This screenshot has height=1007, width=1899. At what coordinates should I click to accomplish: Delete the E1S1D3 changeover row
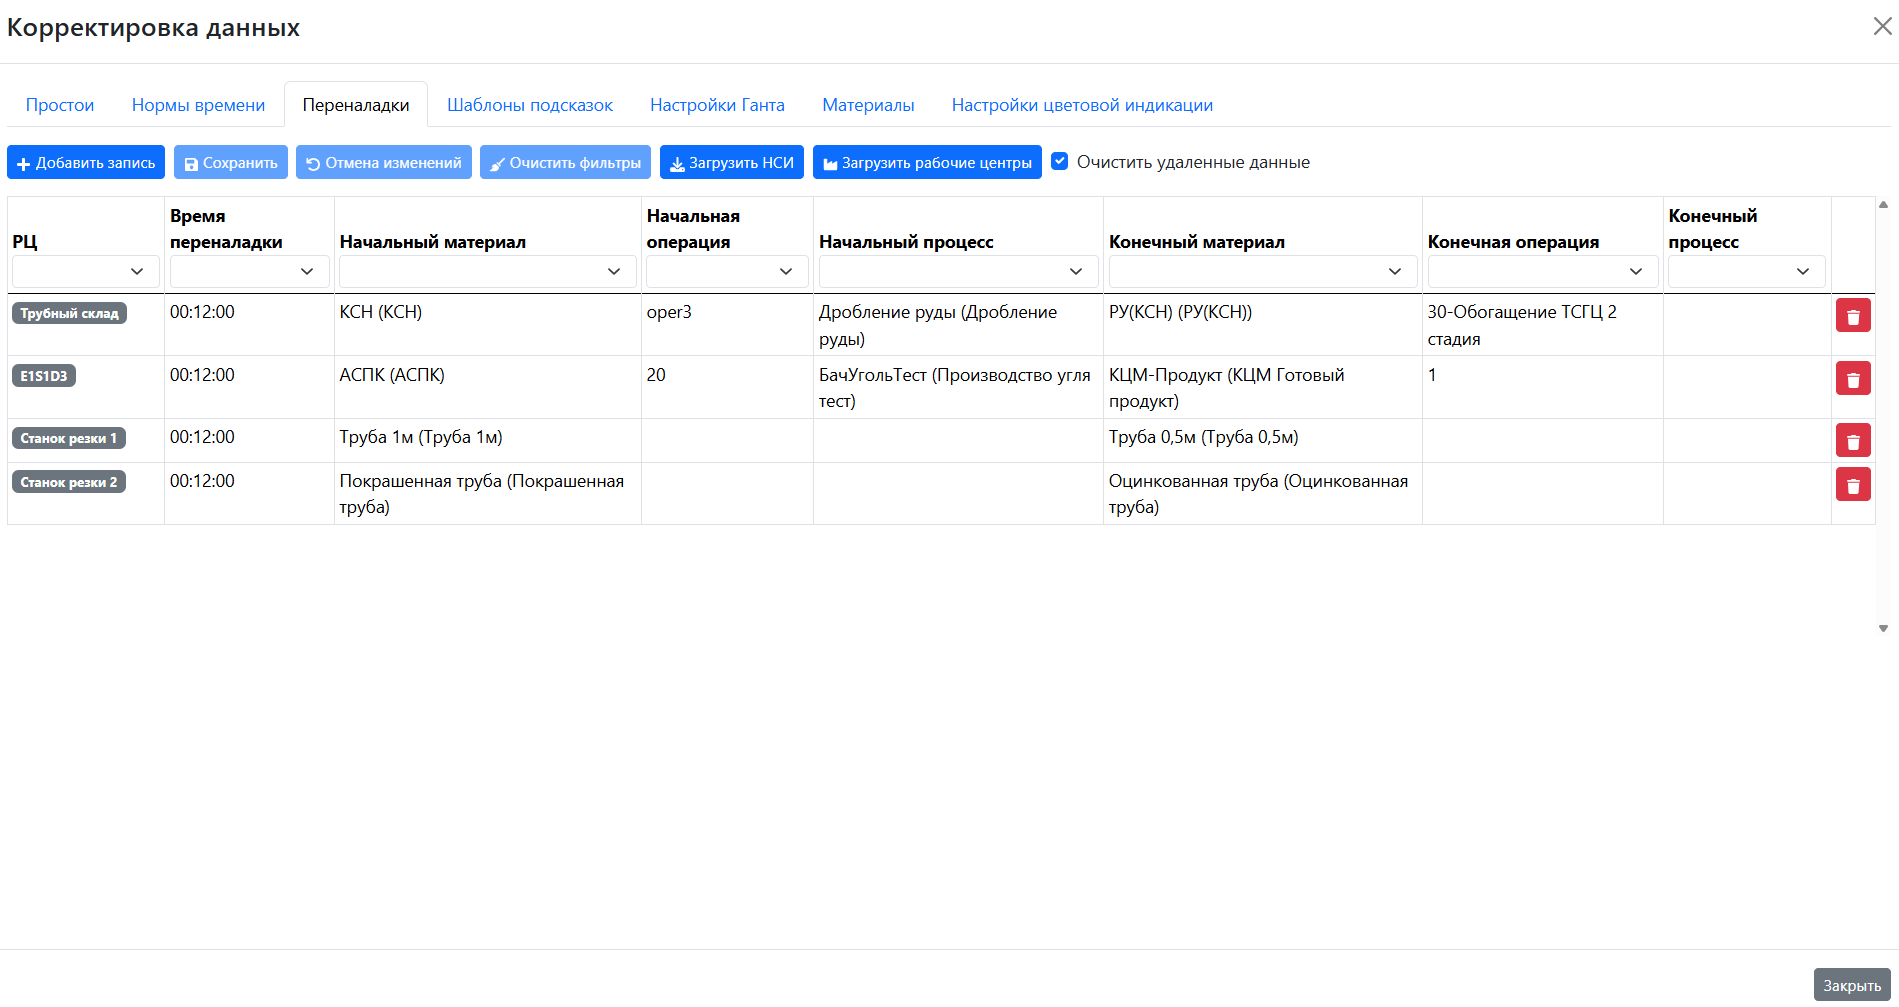(x=1852, y=379)
